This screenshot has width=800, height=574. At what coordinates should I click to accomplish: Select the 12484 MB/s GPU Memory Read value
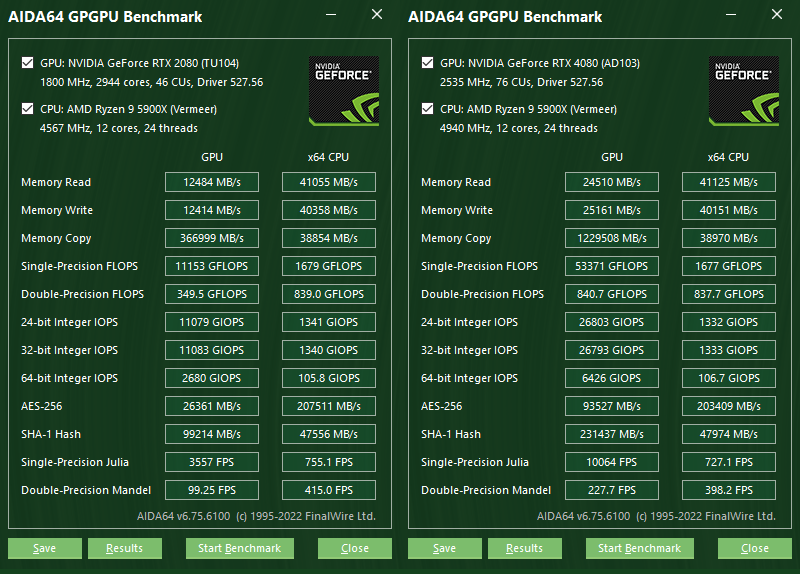pyautogui.click(x=212, y=182)
